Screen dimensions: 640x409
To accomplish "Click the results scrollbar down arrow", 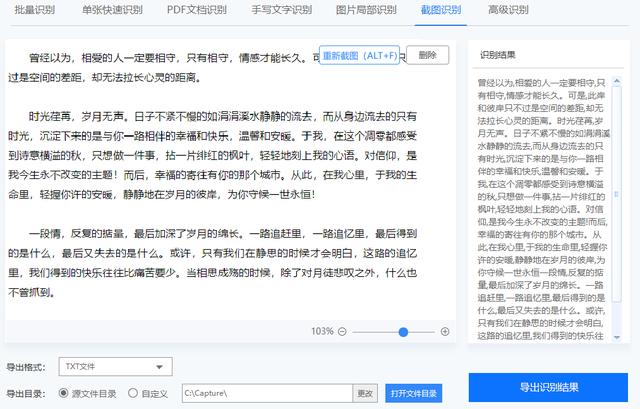I will point(617,337).
